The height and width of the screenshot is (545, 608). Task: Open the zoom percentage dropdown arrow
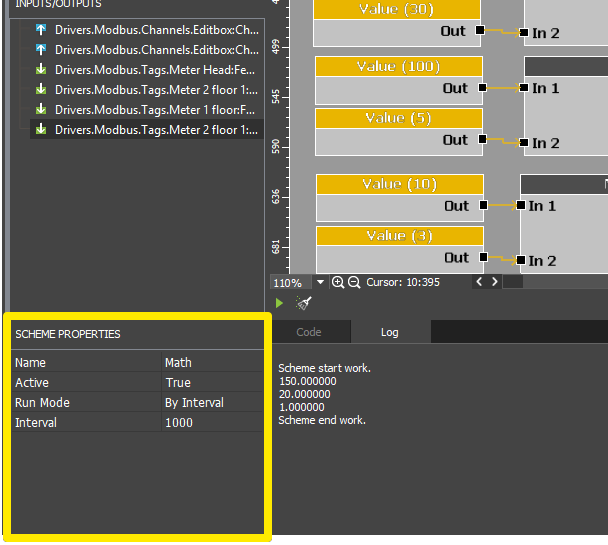(x=321, y=283)
